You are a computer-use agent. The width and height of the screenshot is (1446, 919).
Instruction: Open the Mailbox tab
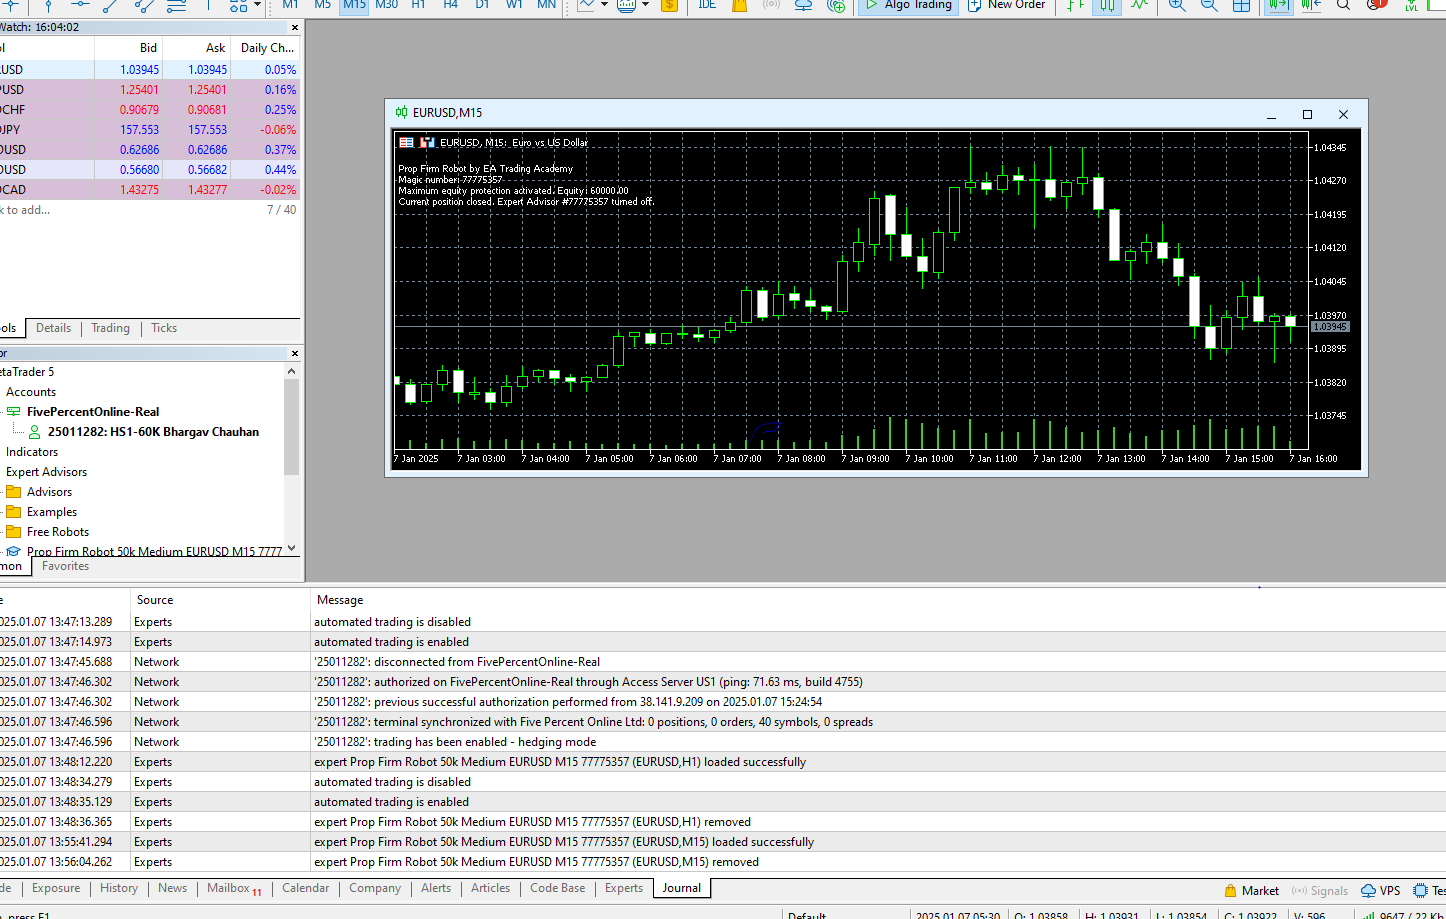[234, 888]
